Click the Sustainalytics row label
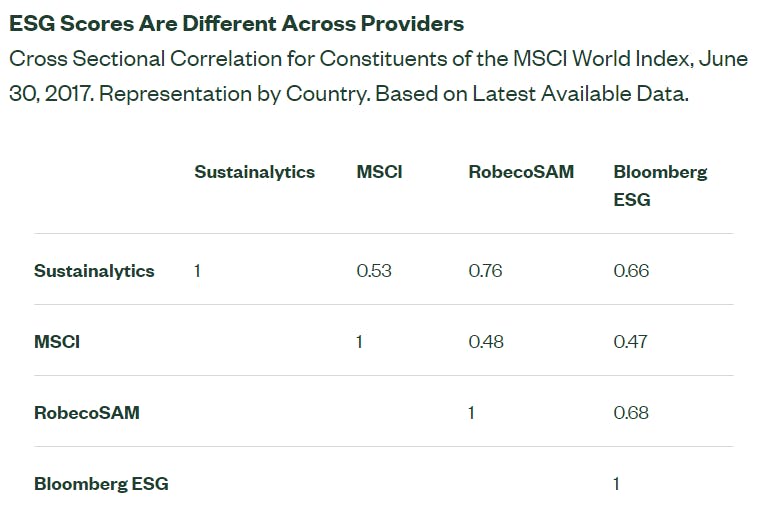The height and width of the screenshot is (517, 764). 94,271
